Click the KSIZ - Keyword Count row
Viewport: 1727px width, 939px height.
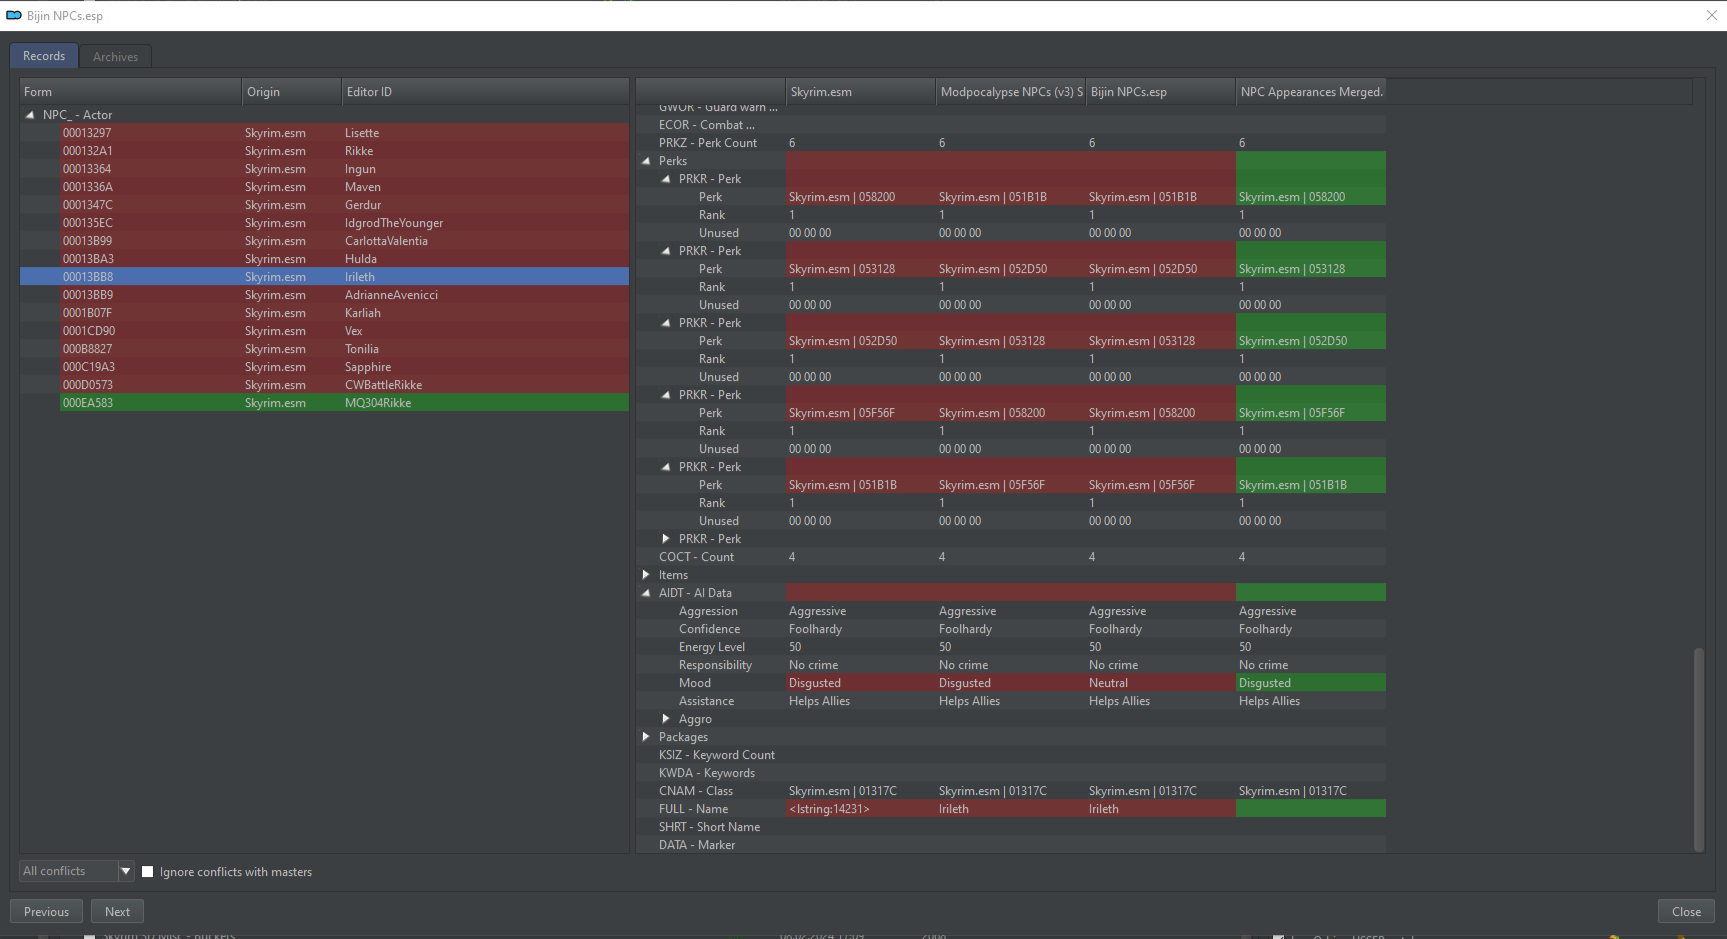coord(1011,755)
